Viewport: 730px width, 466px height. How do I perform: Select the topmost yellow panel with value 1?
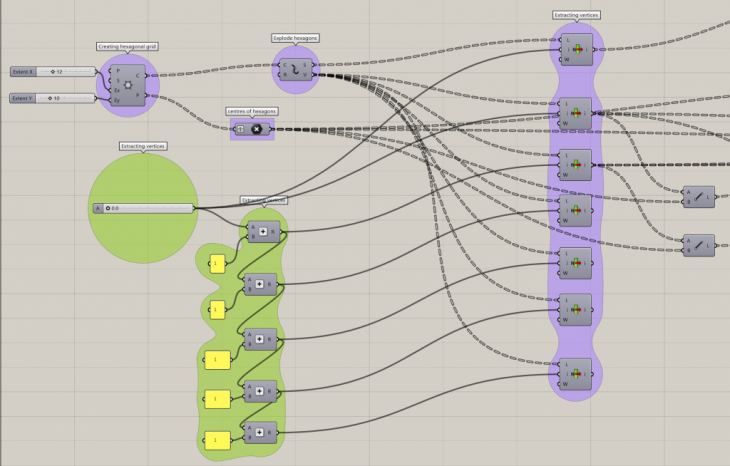[217, 264]
